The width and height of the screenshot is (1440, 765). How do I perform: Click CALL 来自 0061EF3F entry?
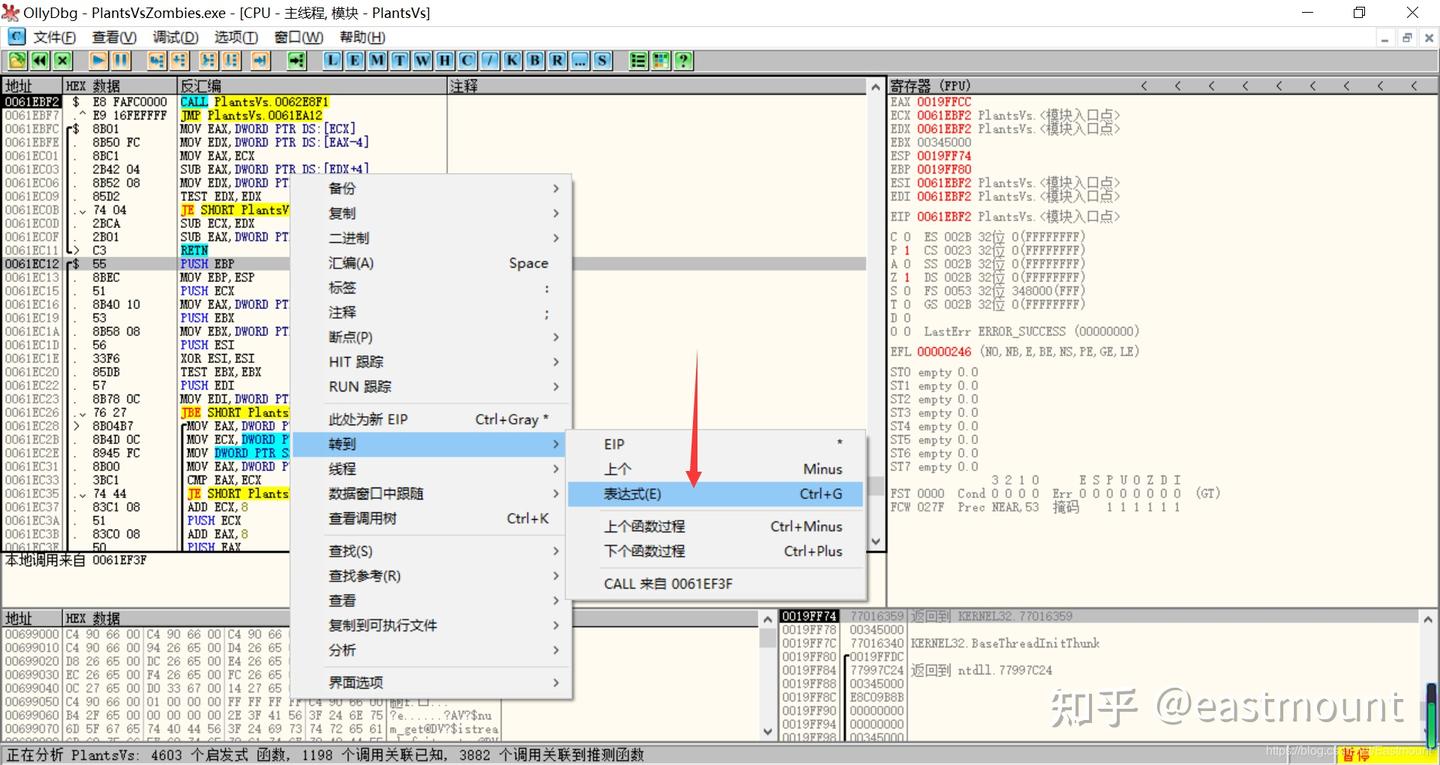point(666,583)
